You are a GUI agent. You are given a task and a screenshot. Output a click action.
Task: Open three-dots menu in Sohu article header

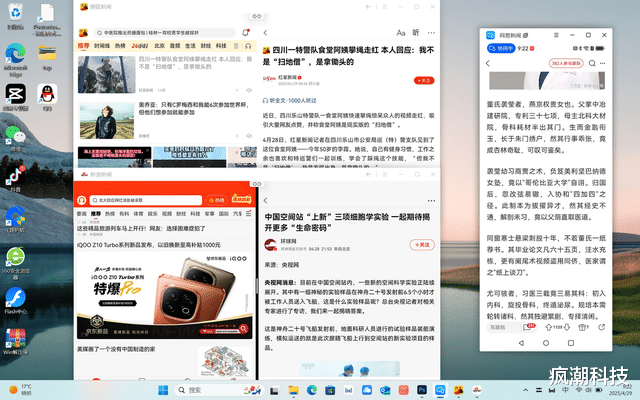click(431, 33)
